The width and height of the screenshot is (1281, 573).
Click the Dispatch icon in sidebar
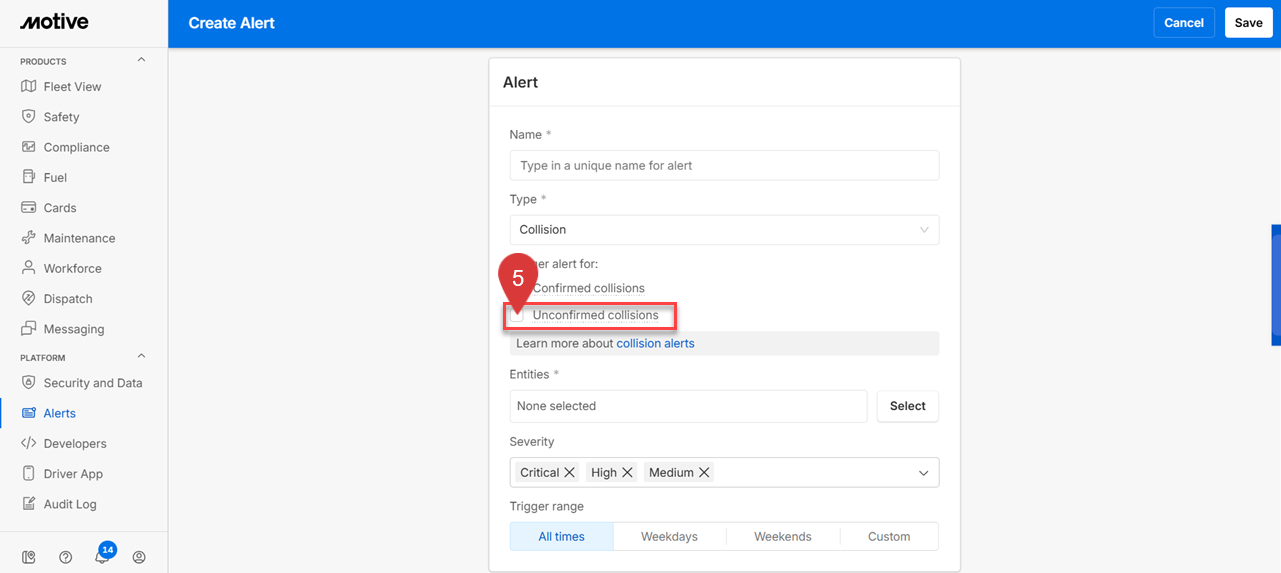pos(28,299)
